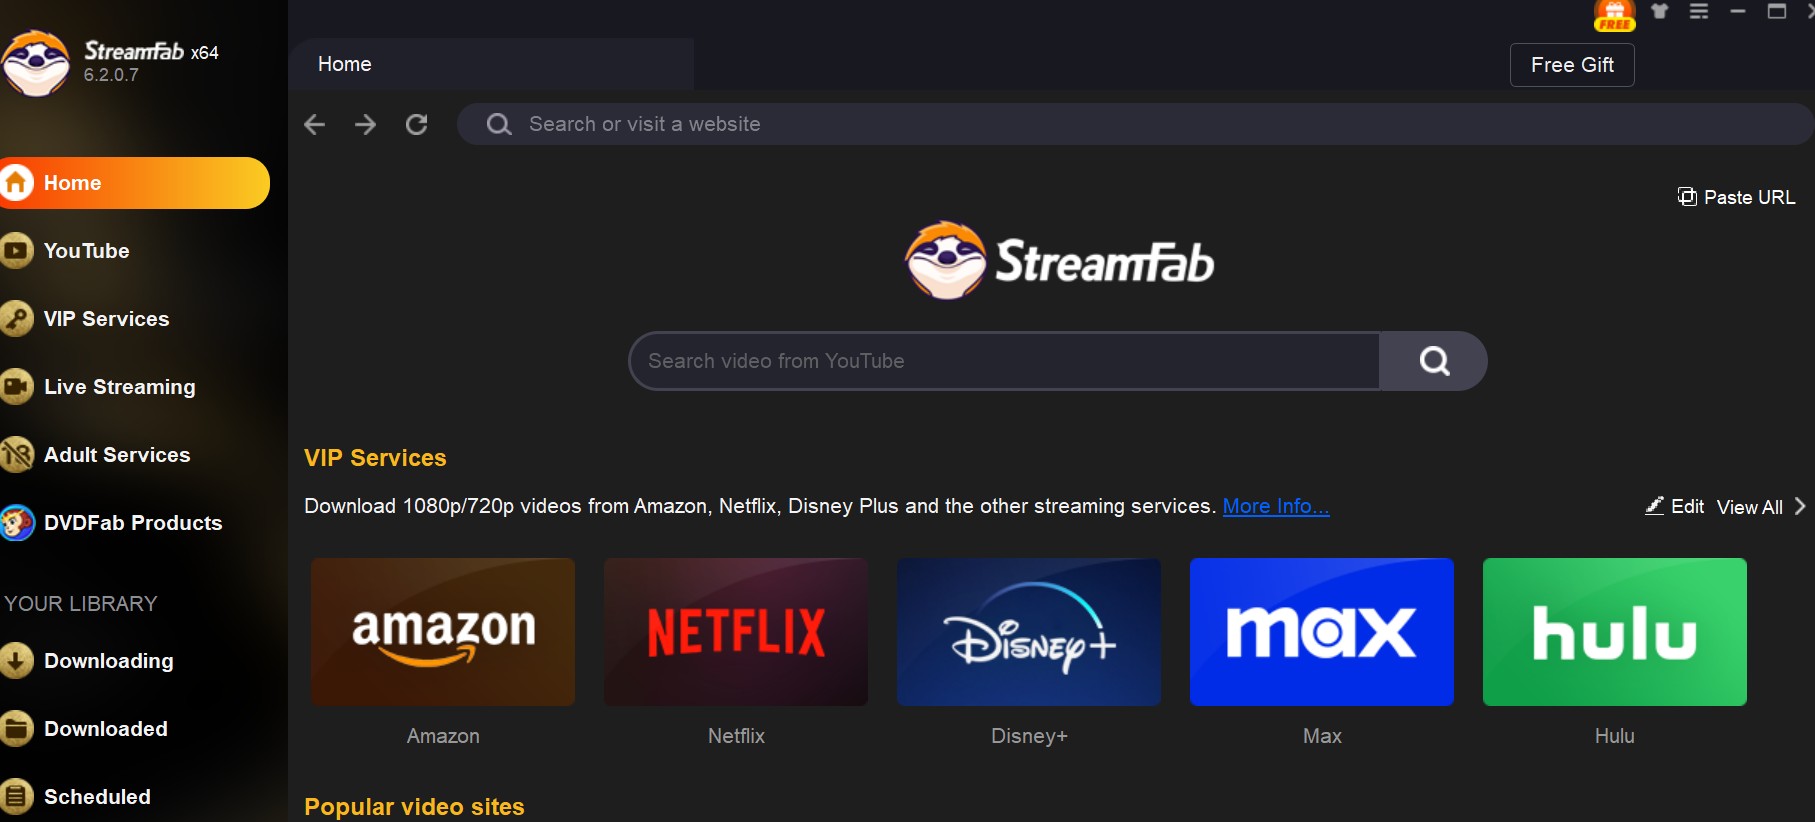Click the StreamFab logo in sidebar header
Screen dimensions: 1815x822
pyautogui.click(x=36, y=63)
